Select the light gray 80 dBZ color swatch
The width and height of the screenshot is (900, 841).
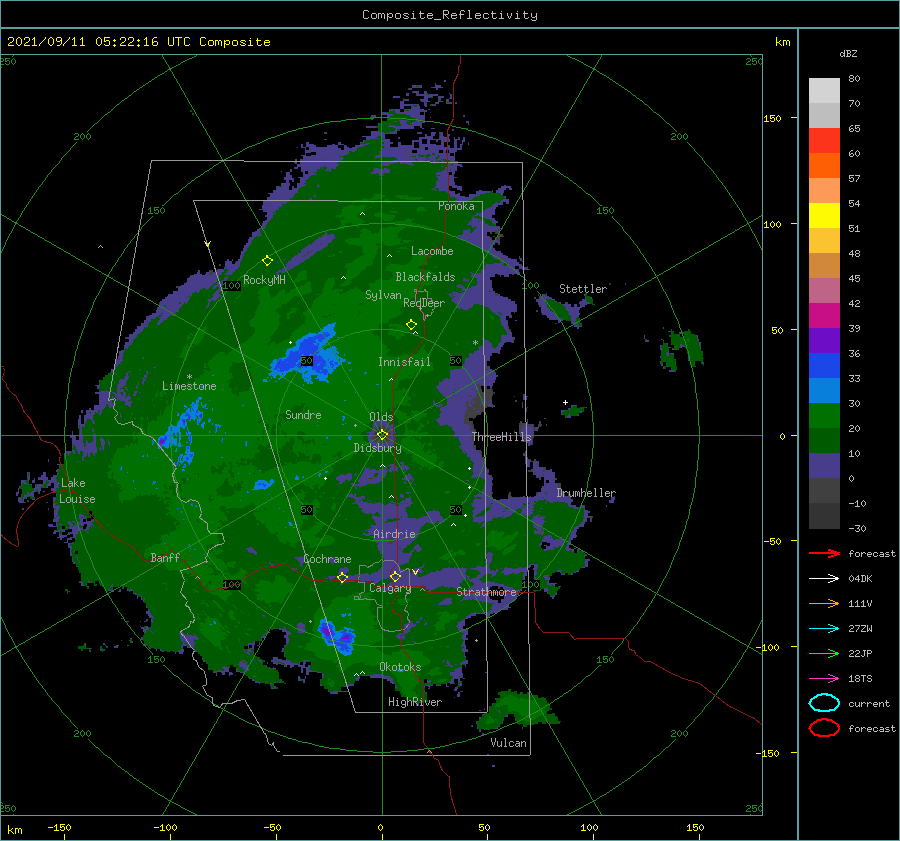point(824,91)
